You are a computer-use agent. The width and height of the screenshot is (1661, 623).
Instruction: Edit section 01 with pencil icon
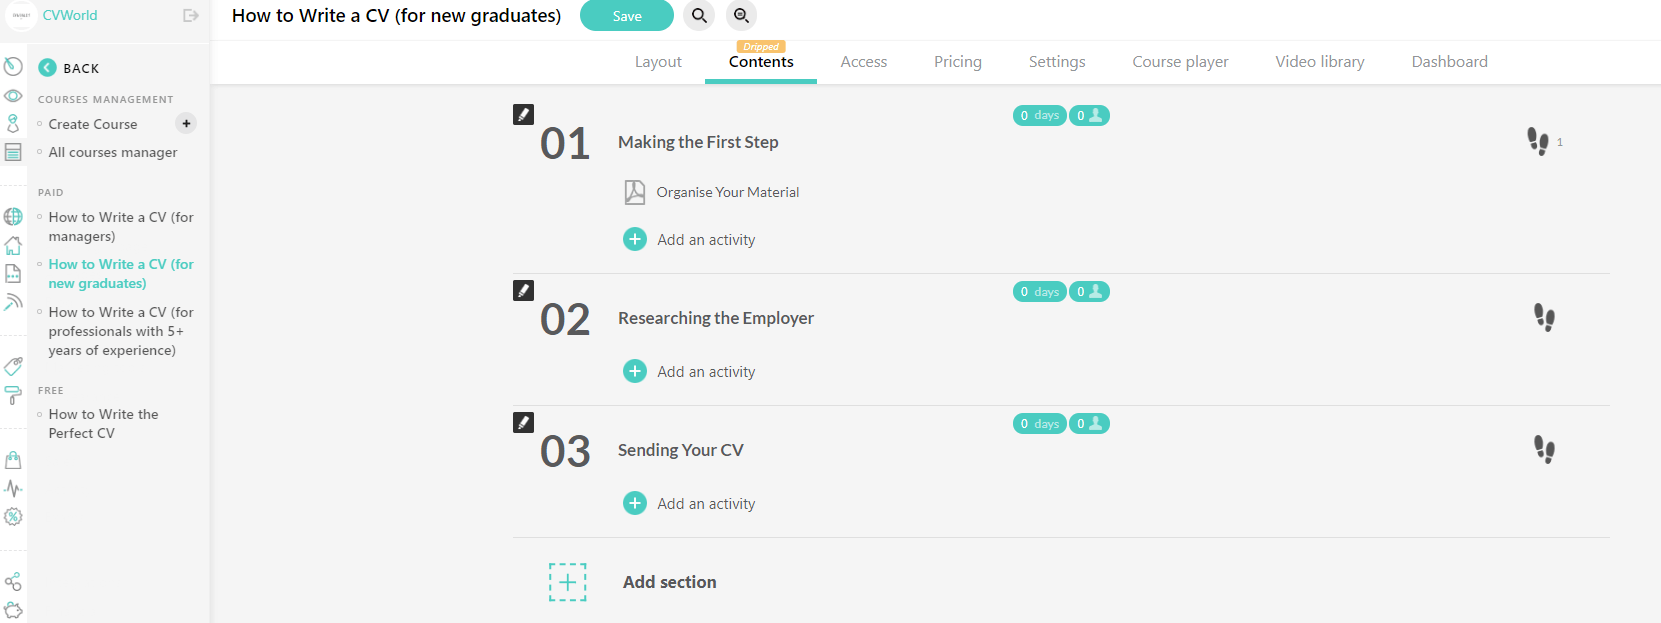tap(523, 115)
